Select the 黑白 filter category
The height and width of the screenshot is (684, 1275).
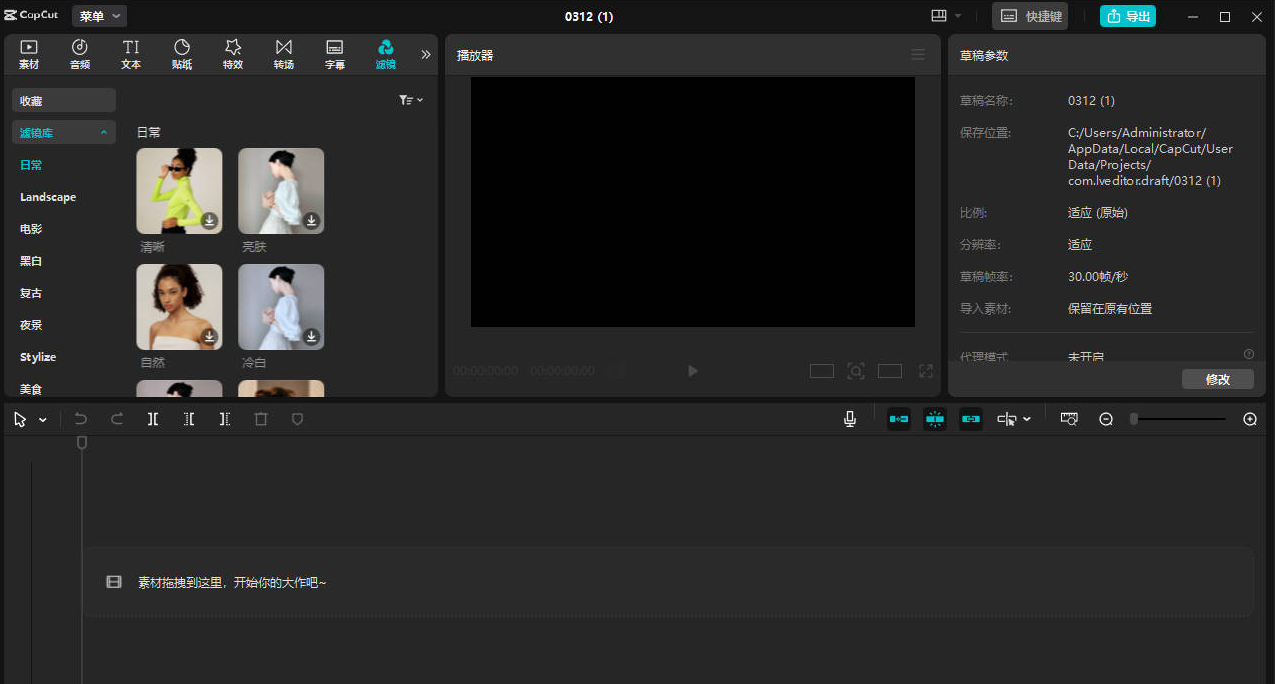coord(31,261)
